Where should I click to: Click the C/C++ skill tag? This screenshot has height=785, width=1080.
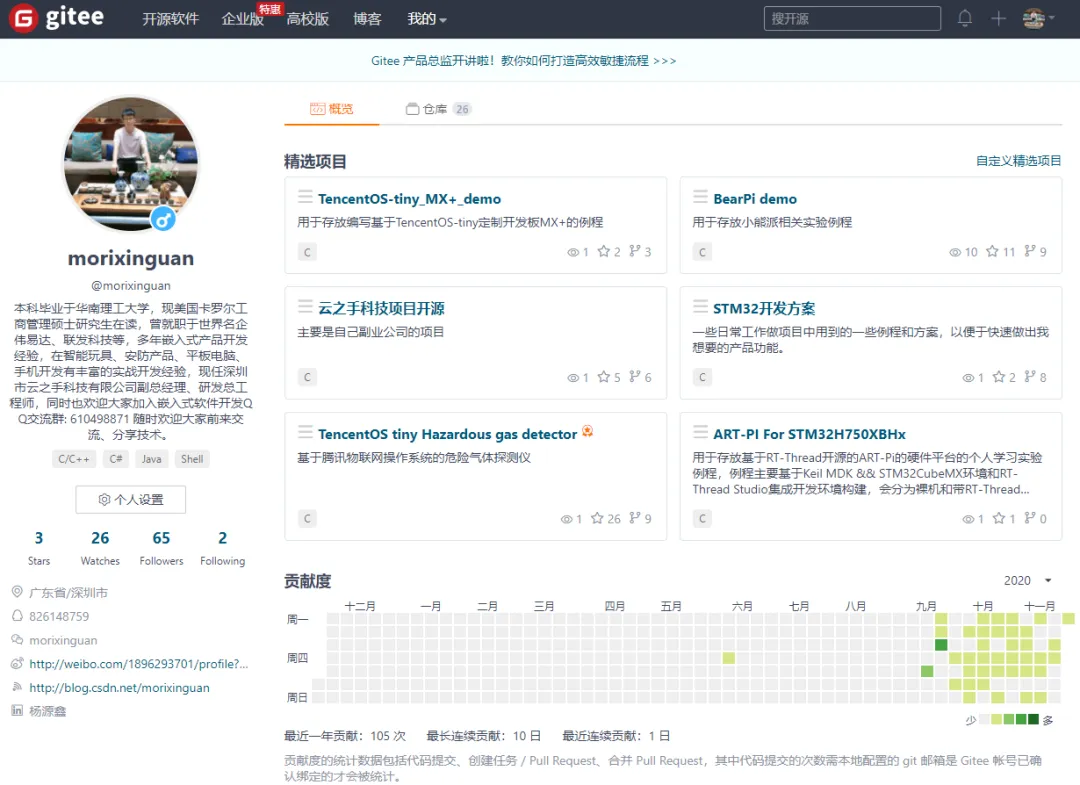(x=74, y=459)
